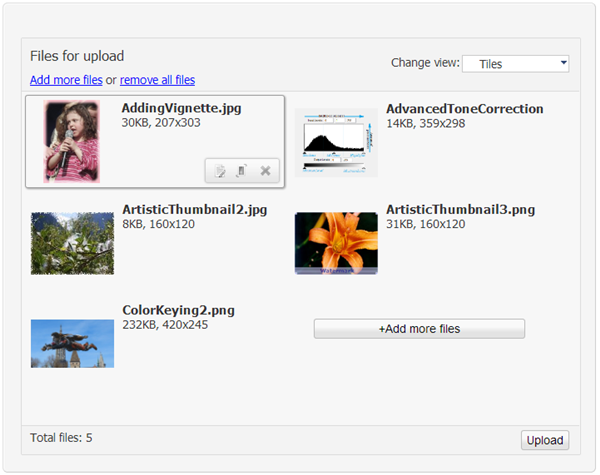
Task: Open the Change view Tiles dropdown
Action: pyautogui.click(x=515, y=64)
